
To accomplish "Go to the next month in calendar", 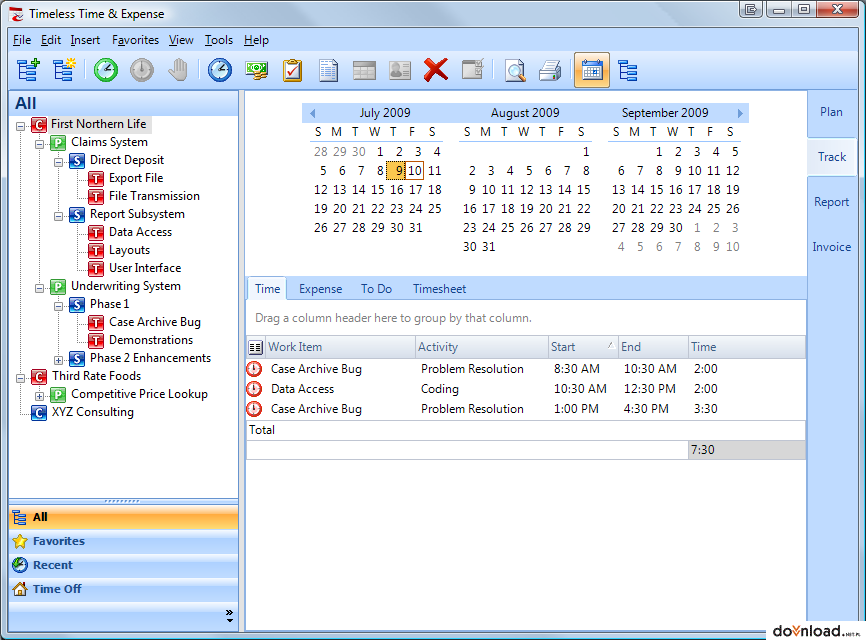I will click(x=740, y=113).
